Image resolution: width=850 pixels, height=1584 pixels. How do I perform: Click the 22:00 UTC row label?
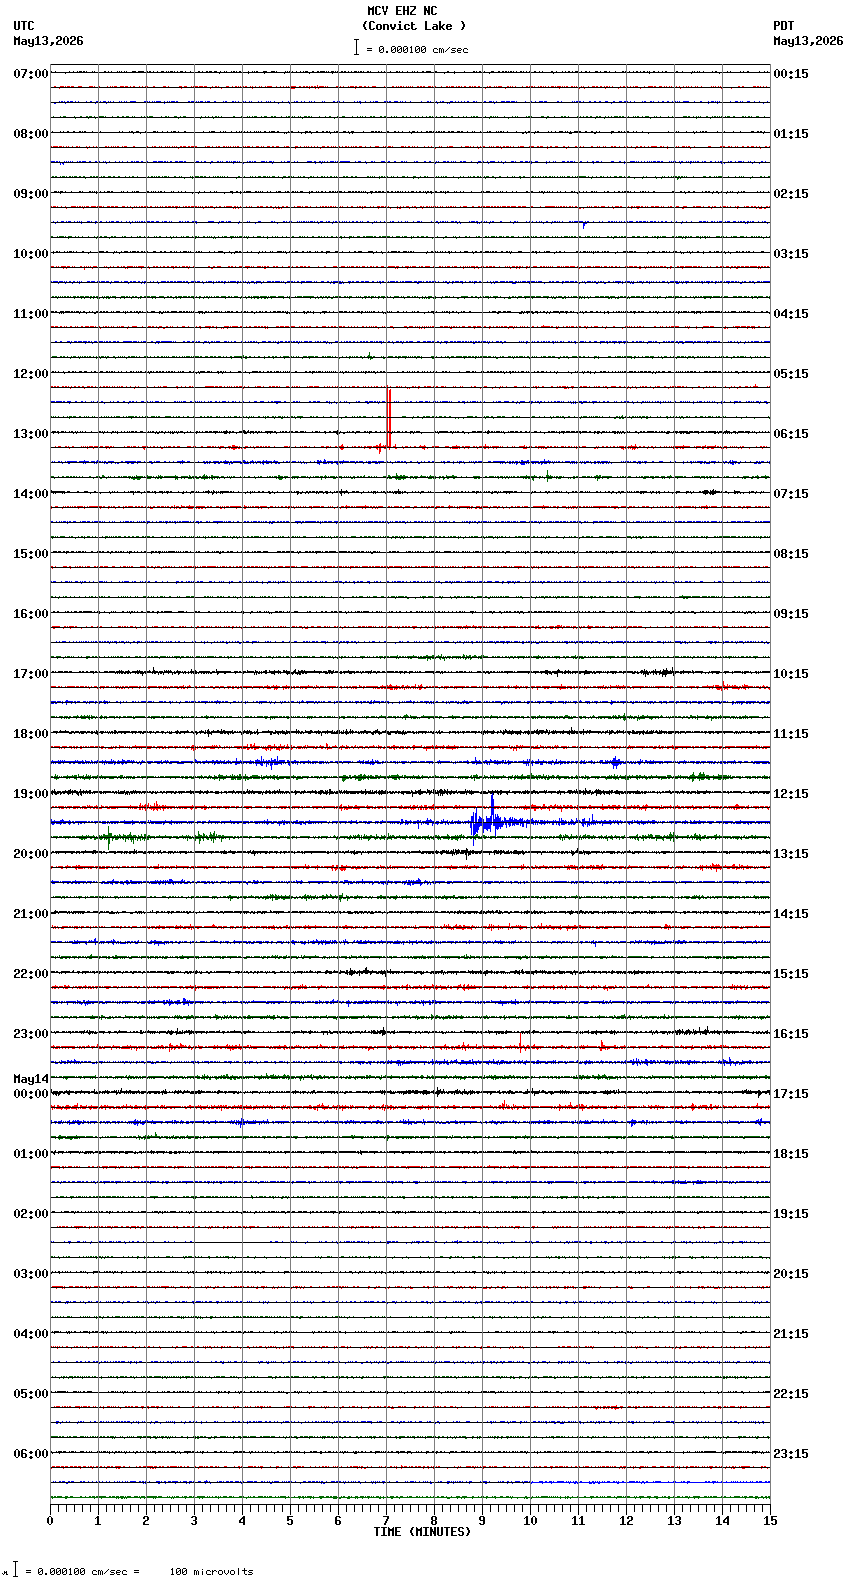coord(31,974)
